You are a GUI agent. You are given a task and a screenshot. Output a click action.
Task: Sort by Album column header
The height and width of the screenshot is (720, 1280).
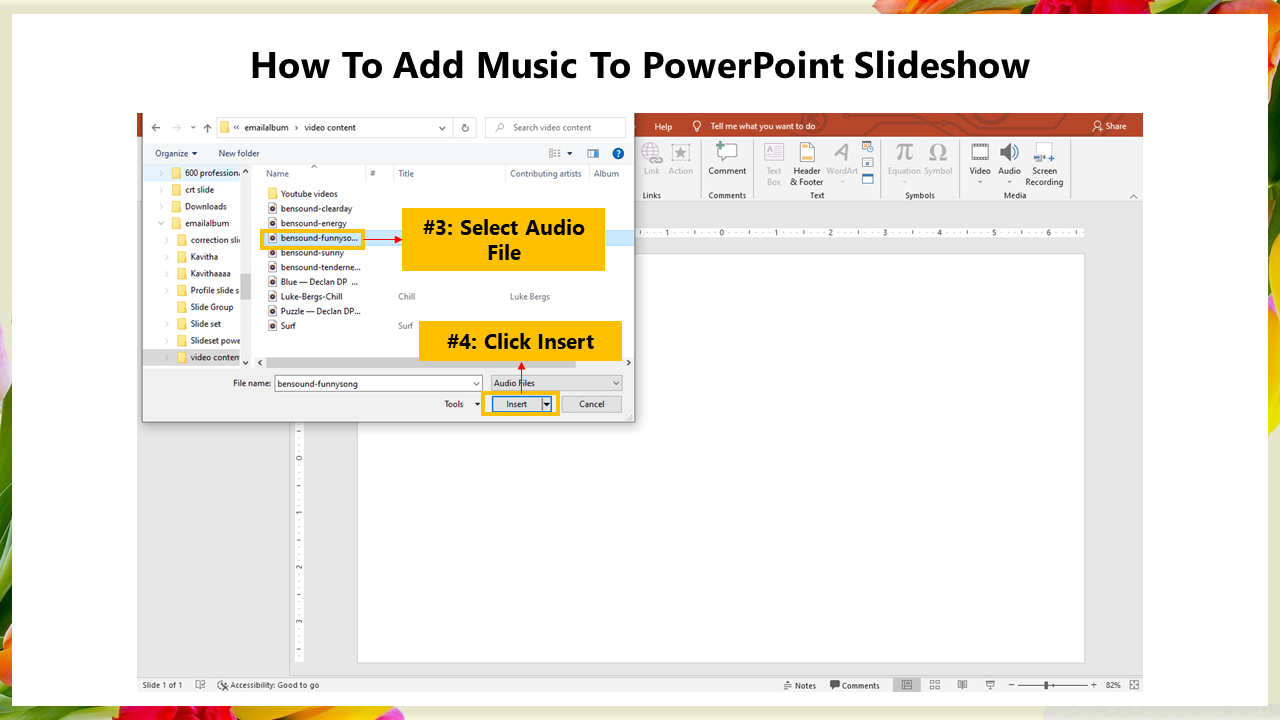tap(606, 173)
